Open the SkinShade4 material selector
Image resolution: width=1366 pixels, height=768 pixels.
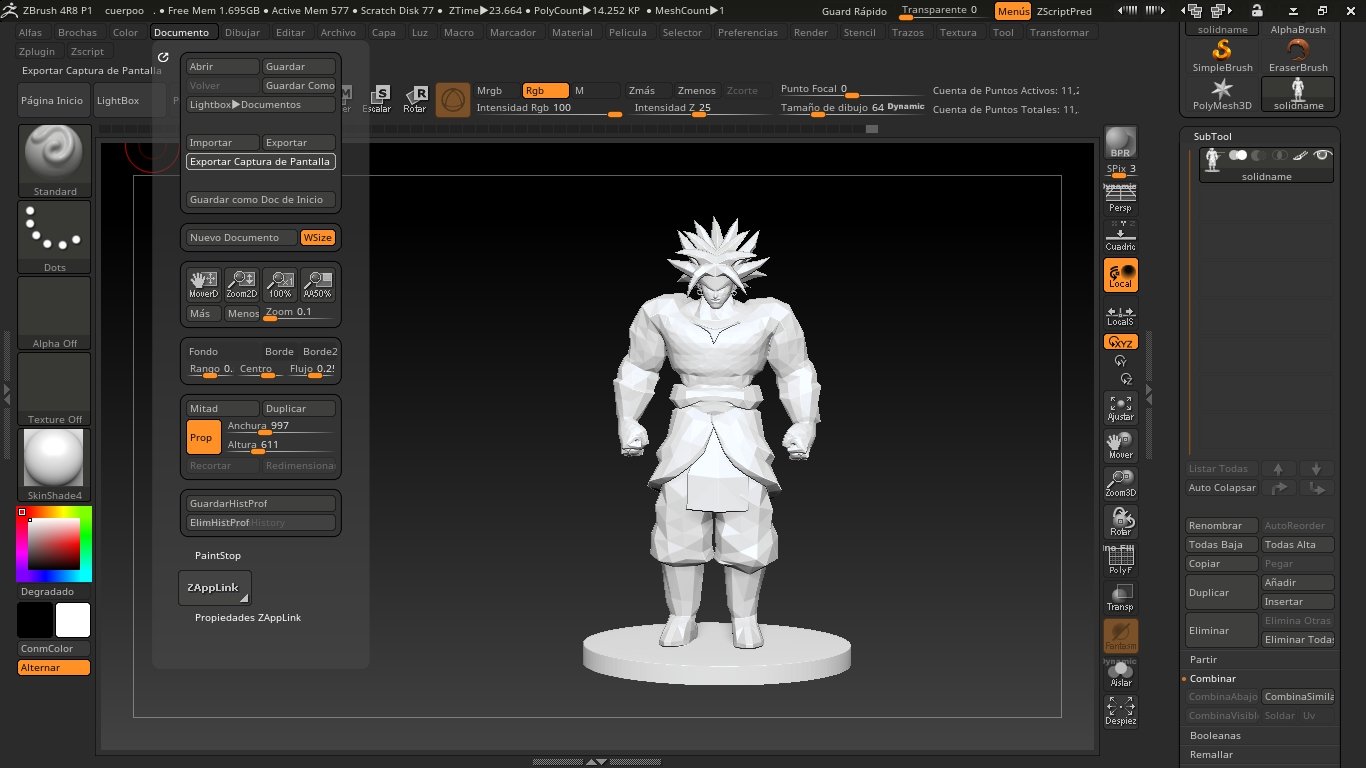(55, 465)
